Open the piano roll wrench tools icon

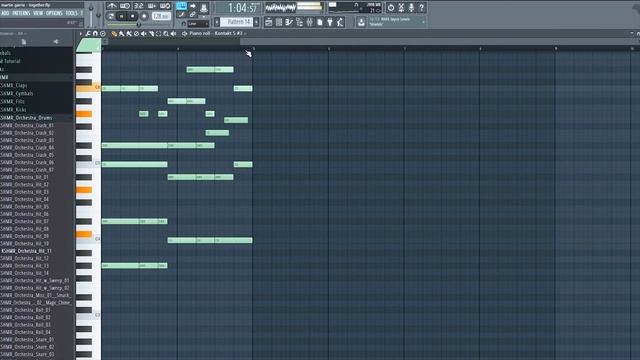(x=88, y=33)
